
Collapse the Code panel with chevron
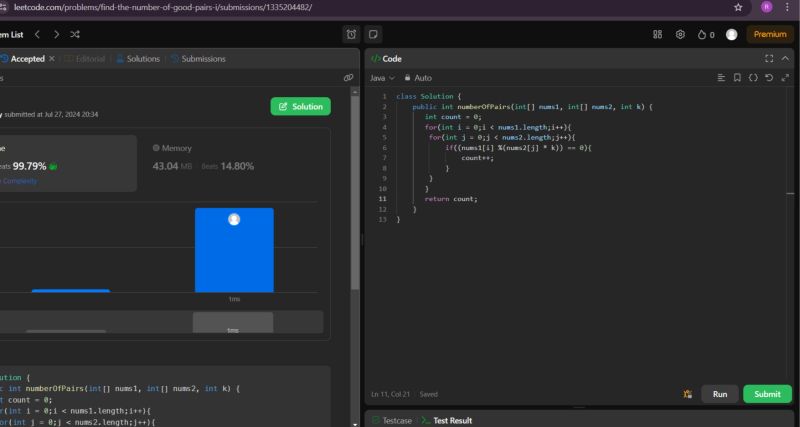pos(785,59)
